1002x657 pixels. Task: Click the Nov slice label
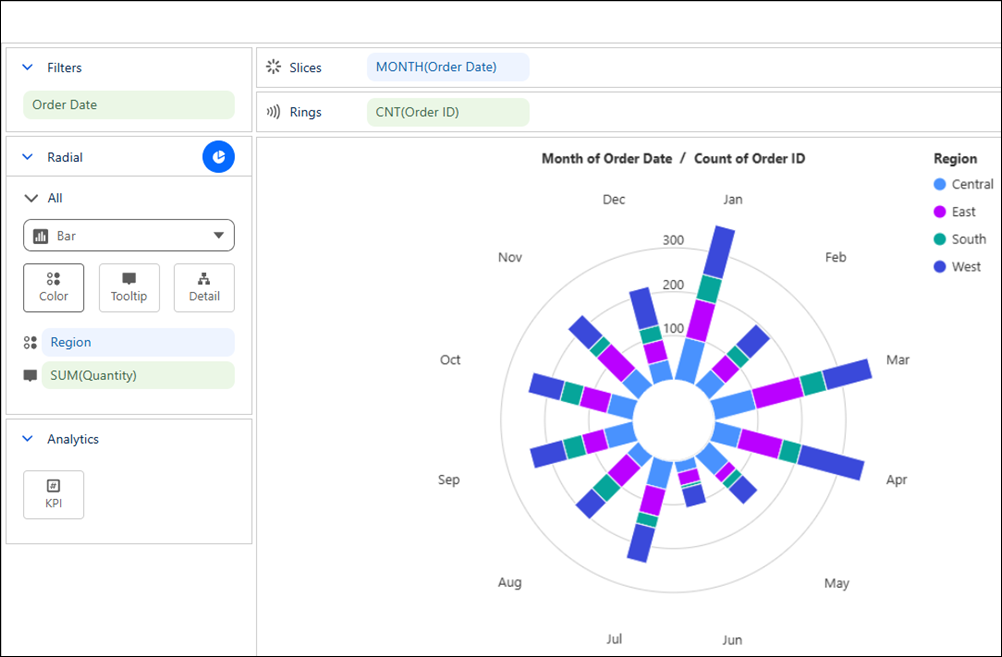510,257
